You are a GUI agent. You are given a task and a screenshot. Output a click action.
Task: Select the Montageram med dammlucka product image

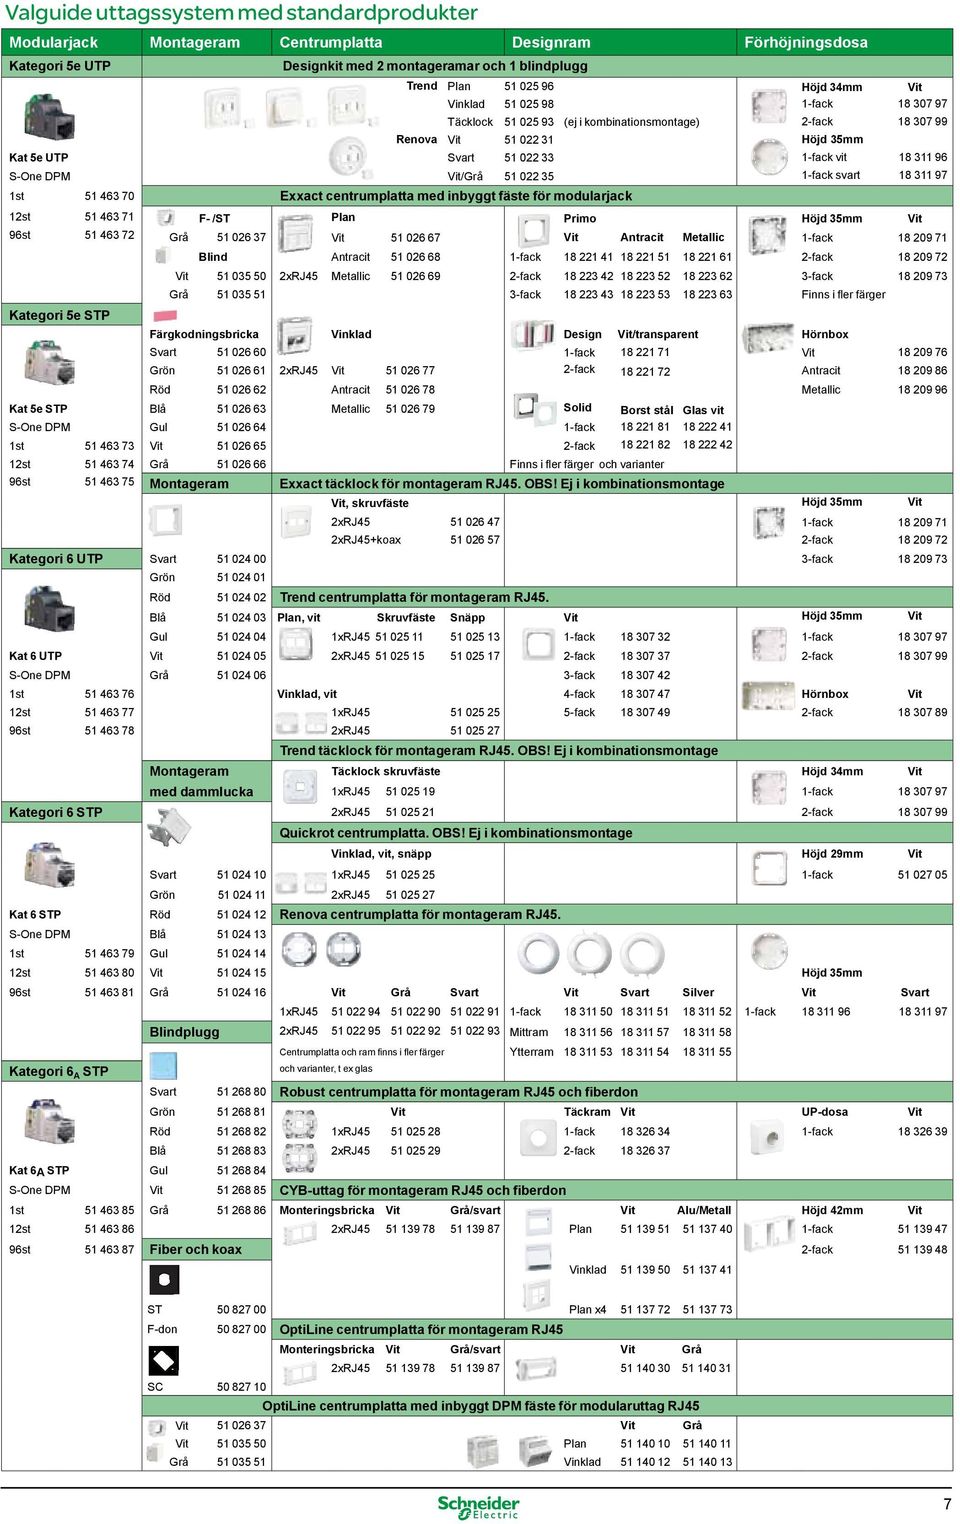(168, 829)
